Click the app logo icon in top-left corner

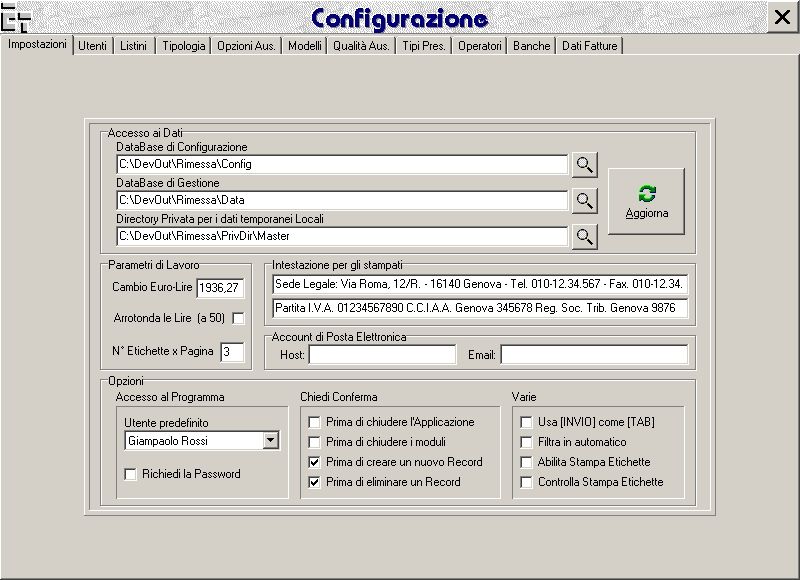coord(16,17)
